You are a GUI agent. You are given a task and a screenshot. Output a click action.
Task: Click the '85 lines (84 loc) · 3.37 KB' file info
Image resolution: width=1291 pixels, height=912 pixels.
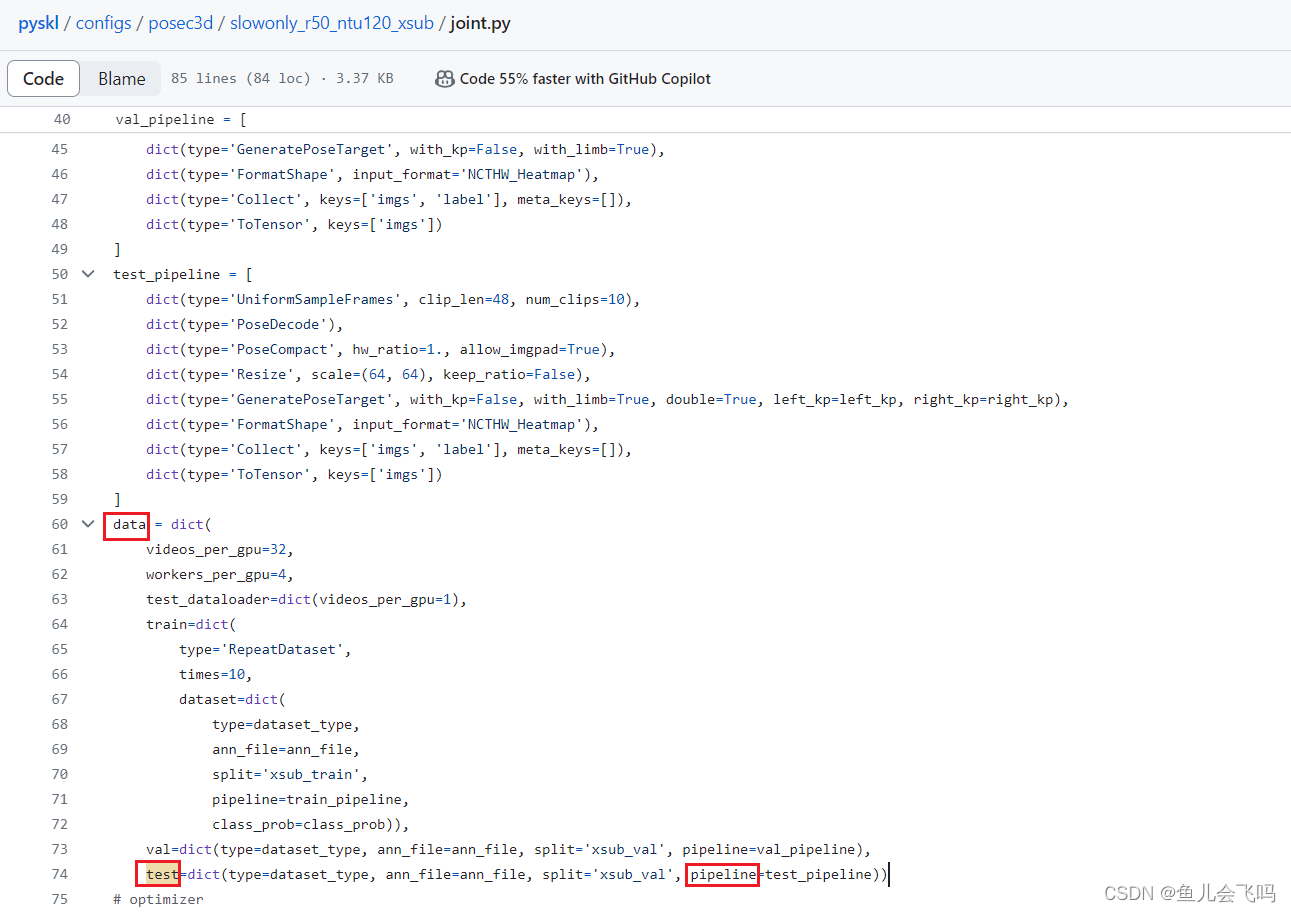click(282, 78)
